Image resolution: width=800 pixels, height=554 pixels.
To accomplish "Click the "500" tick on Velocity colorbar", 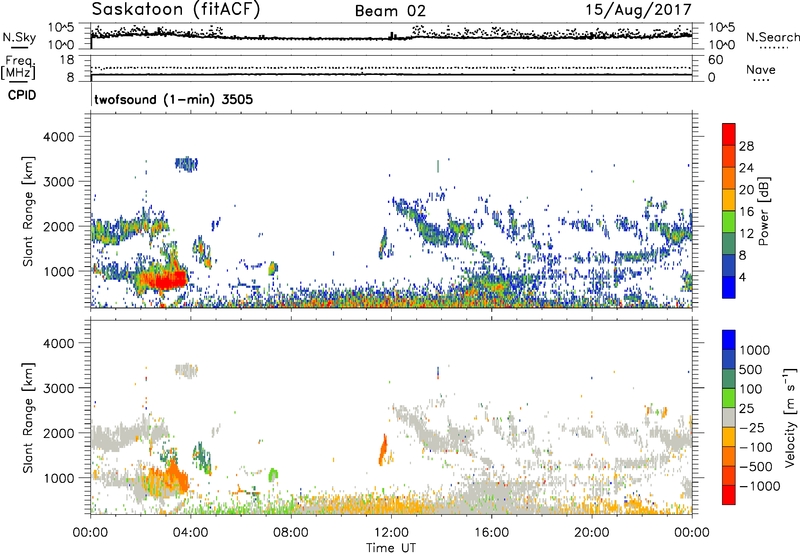I will tap(751, 369).
